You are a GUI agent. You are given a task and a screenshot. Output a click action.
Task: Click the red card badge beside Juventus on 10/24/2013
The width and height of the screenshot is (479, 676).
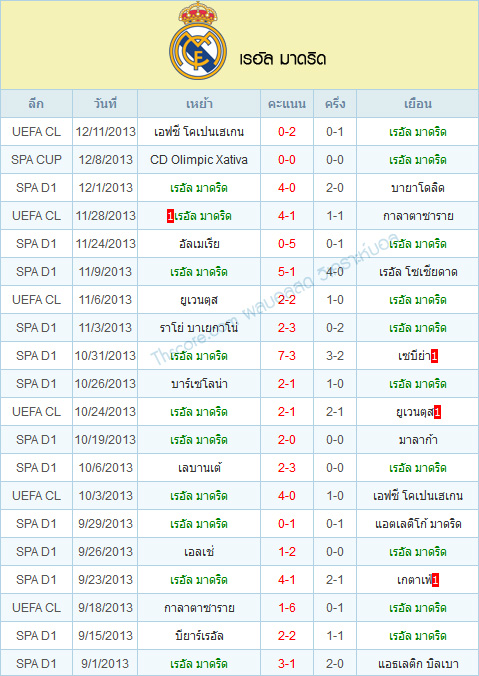point(437,413)
